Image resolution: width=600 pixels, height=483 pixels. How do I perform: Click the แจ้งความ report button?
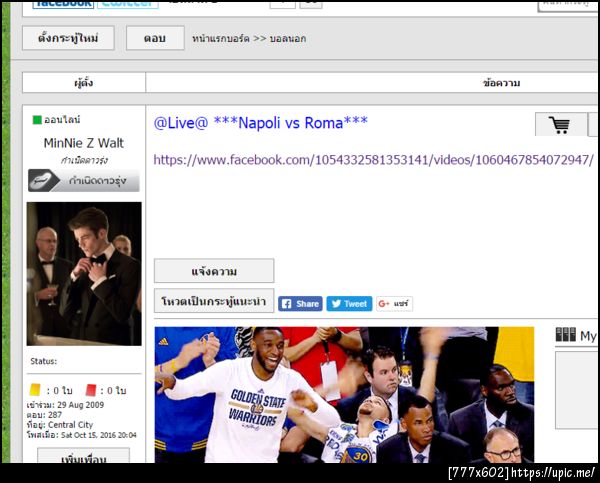pos(214,271)
